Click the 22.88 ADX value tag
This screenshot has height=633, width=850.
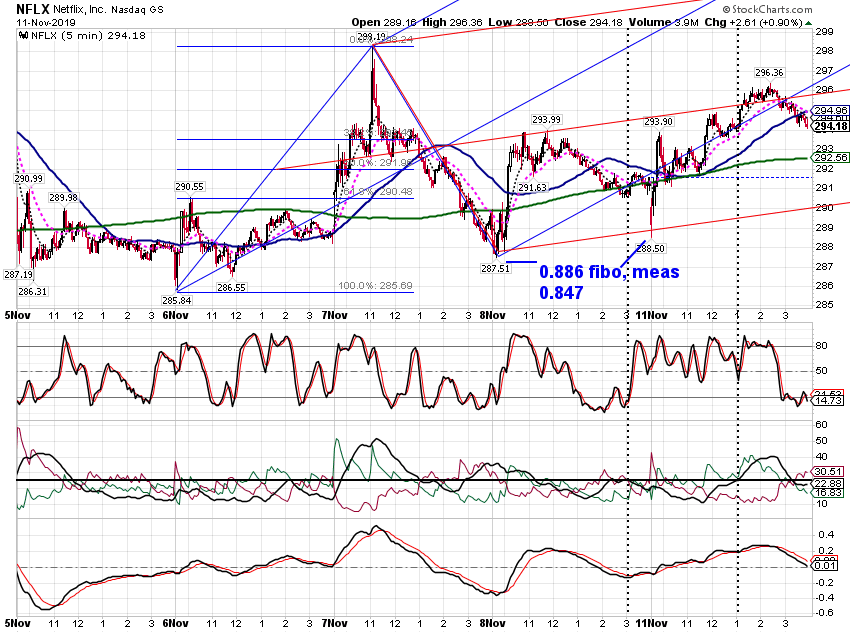(829, 483)
